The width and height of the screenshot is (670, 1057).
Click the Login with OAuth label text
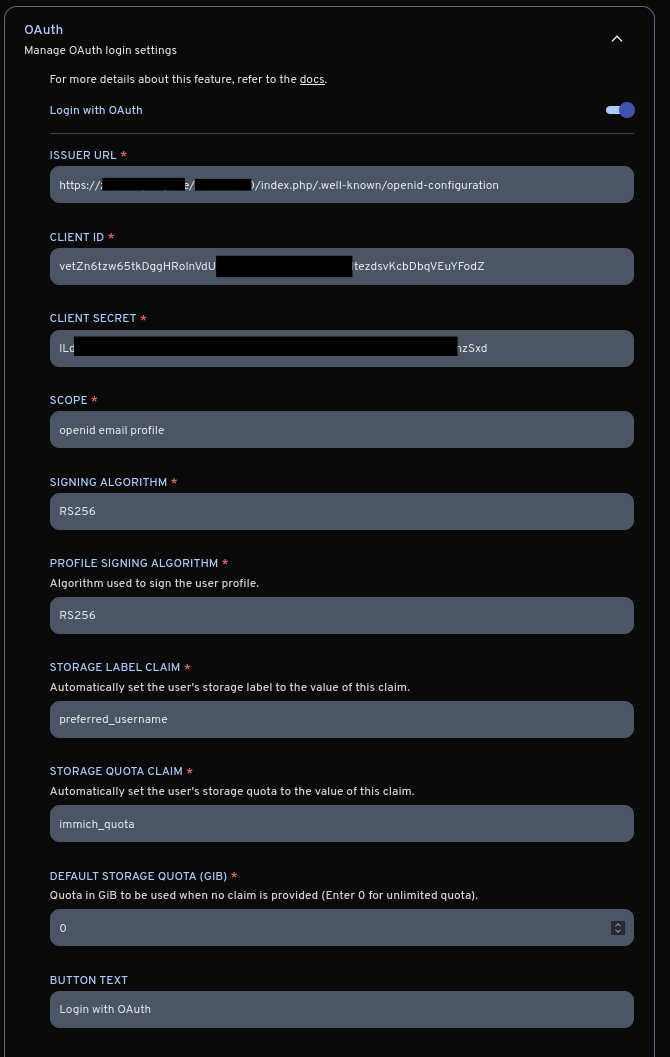[x=96, y=111]
